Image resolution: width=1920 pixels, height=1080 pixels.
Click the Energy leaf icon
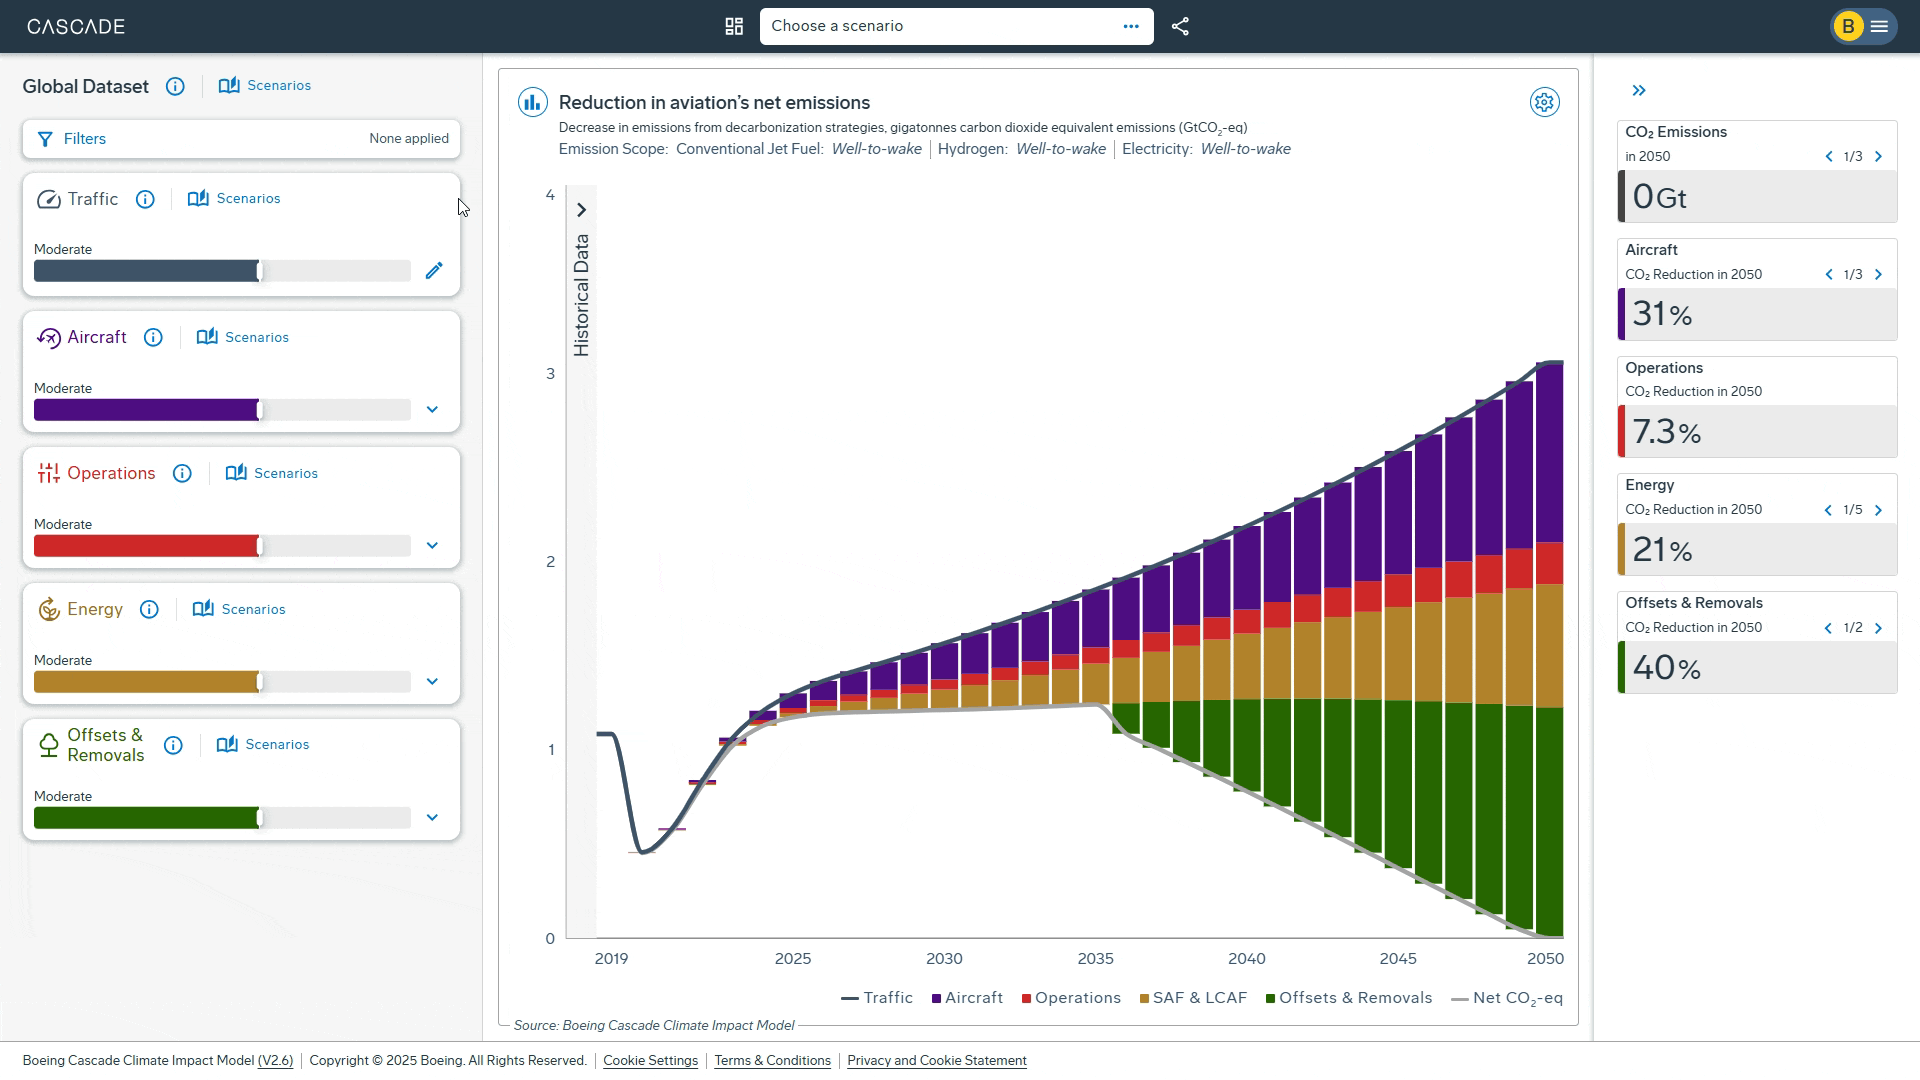[48, 609]
